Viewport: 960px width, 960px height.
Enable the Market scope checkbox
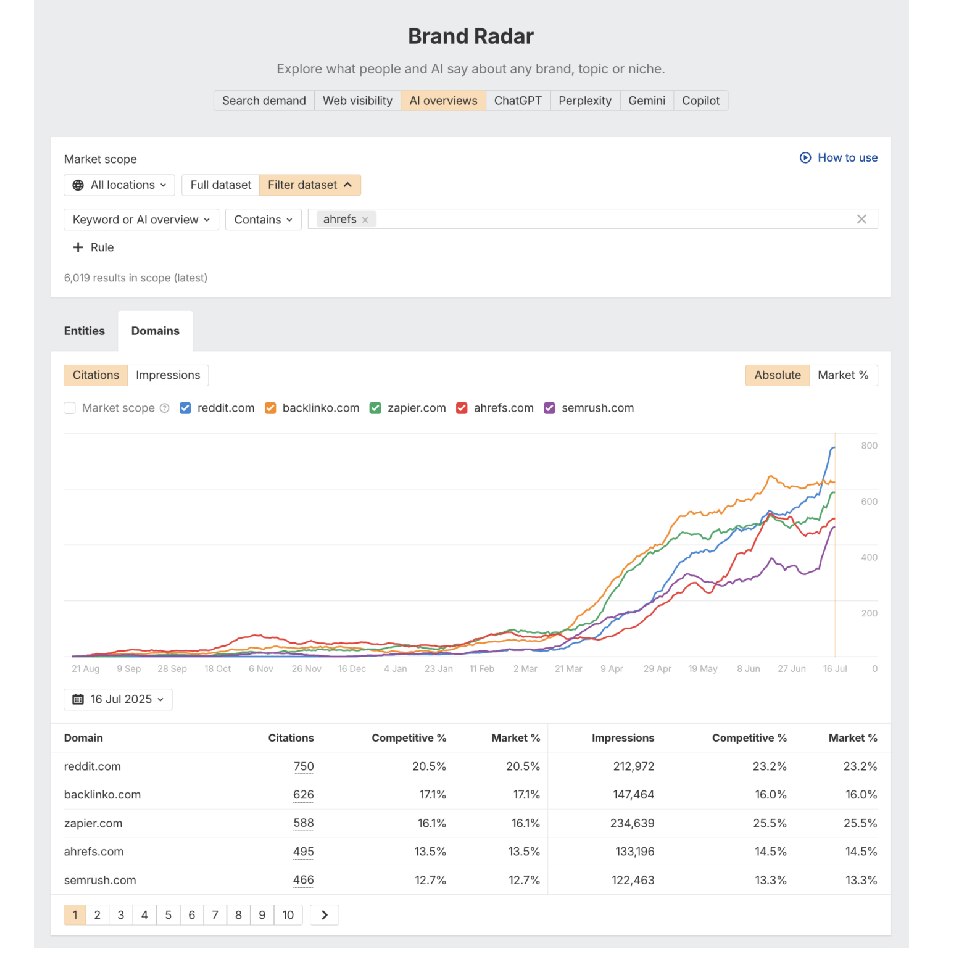click(70, 408)
